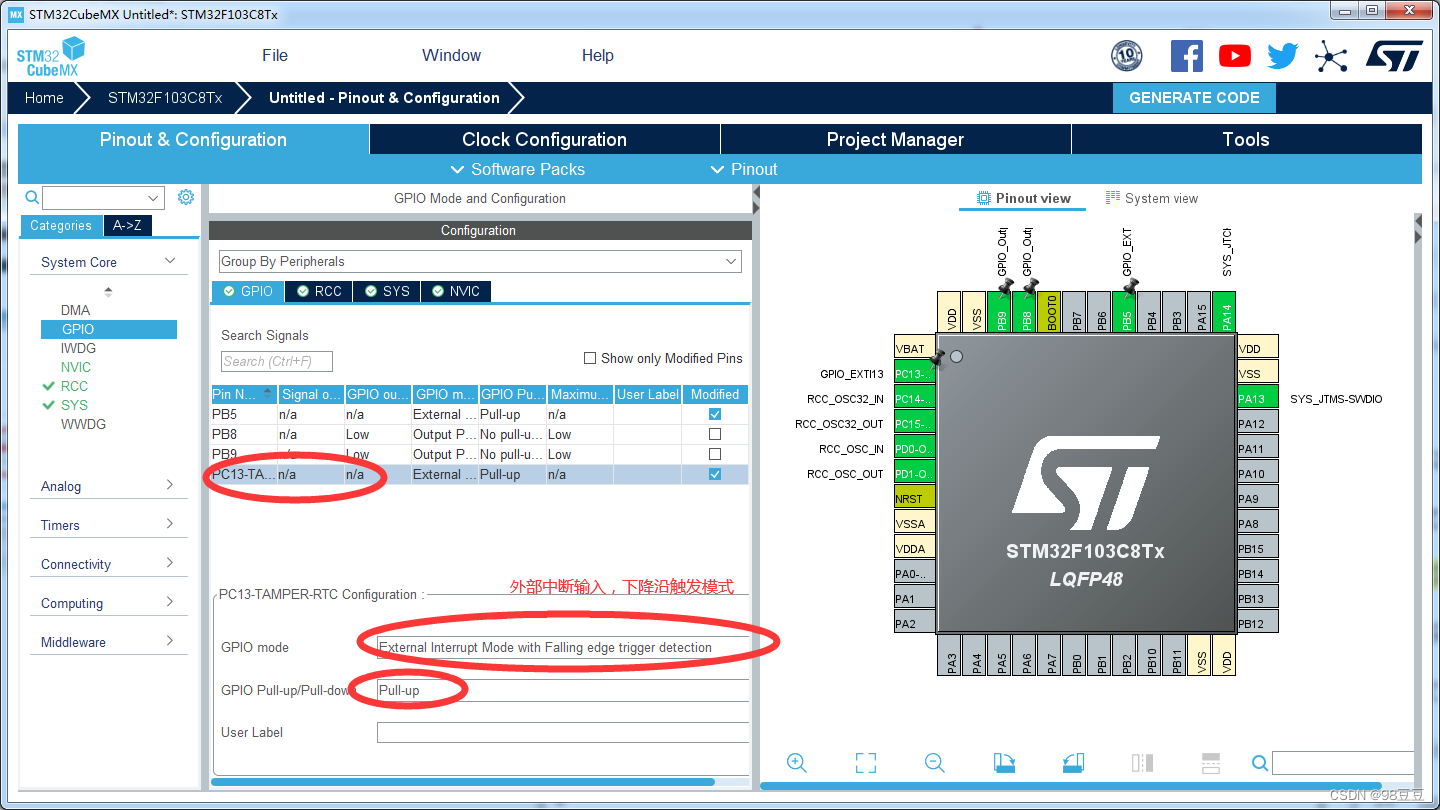Select DMA in System Core list
The width and height of the screenshot is (1440, 810).
pos(75,310)
